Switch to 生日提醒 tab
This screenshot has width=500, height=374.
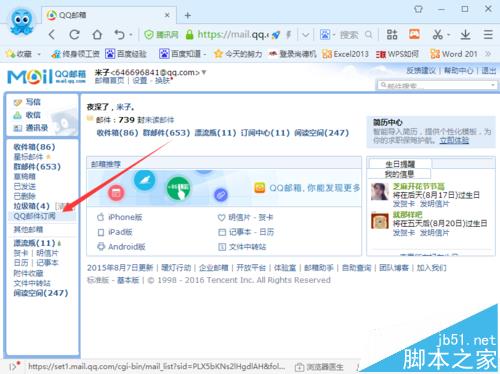pos(400,164)
